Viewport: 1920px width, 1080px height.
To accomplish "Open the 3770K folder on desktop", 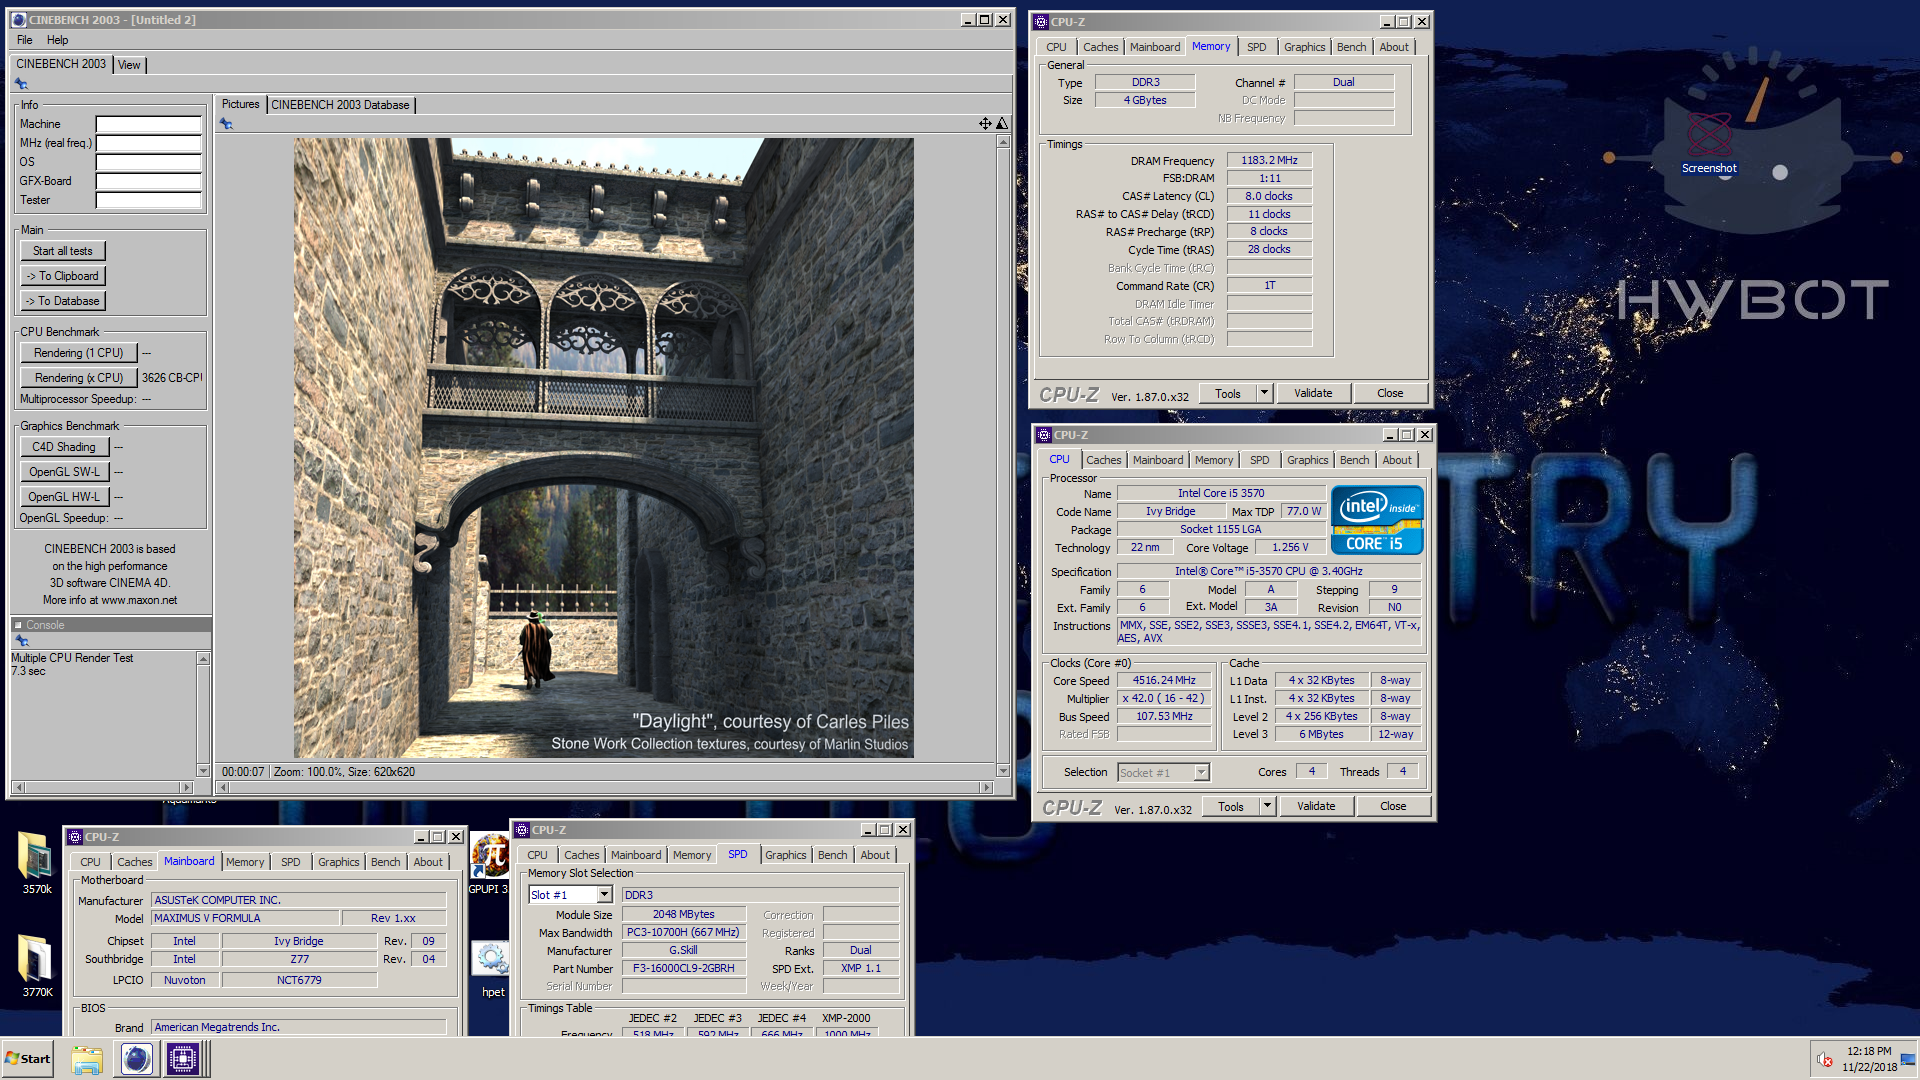I will [x=36, y=964].
